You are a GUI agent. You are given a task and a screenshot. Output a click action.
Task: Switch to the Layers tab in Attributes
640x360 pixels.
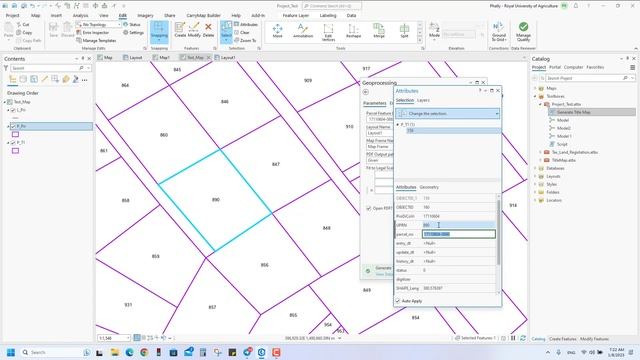[423, 100]
